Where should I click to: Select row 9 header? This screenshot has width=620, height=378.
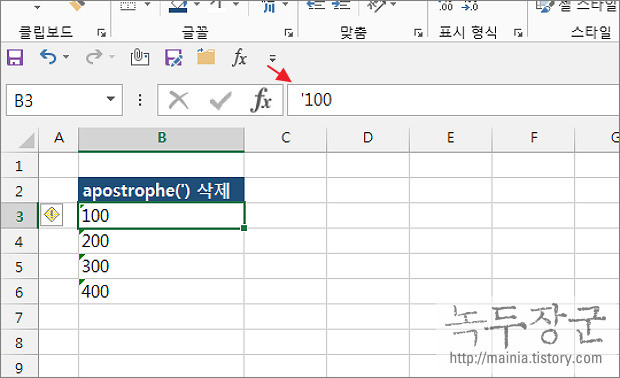pos(19,367)
